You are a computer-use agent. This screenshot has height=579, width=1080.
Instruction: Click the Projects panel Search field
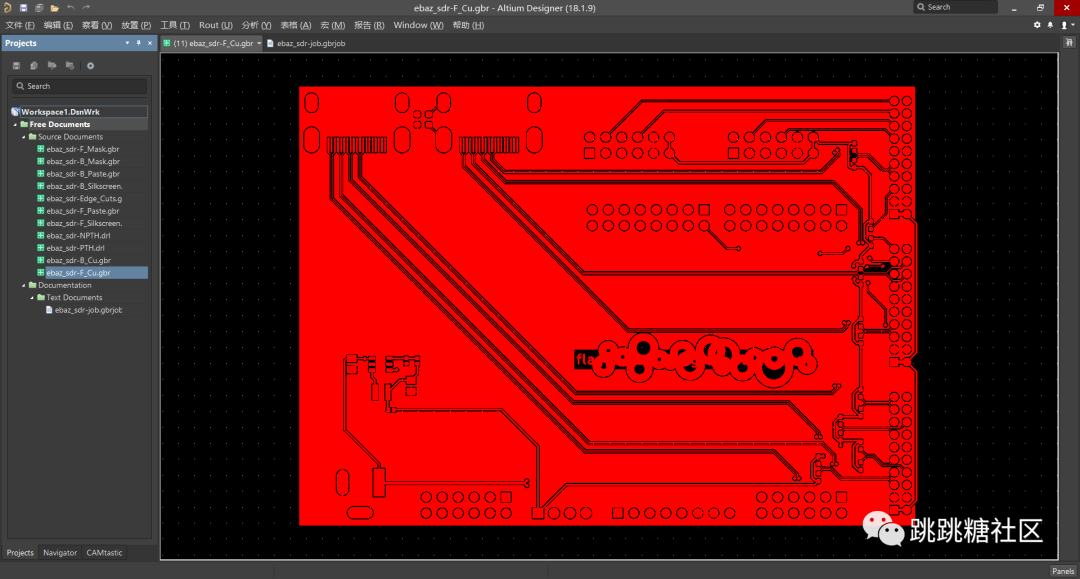coord(79,86)
